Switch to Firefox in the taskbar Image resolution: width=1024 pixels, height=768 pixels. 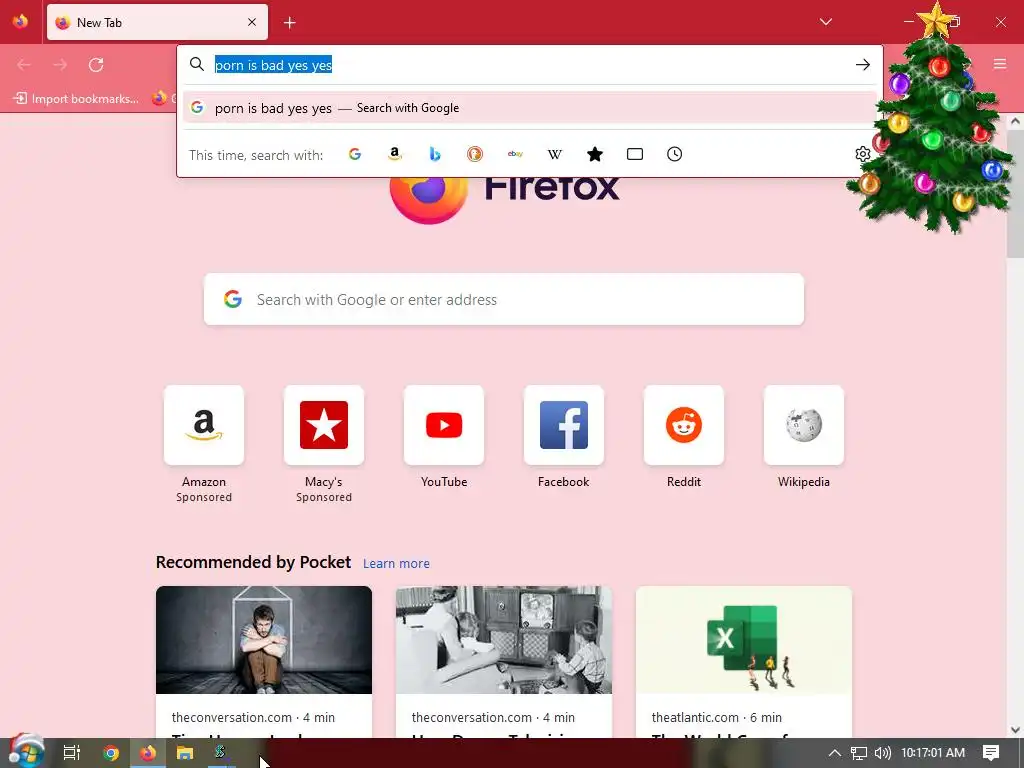click(x=148, y=753)
